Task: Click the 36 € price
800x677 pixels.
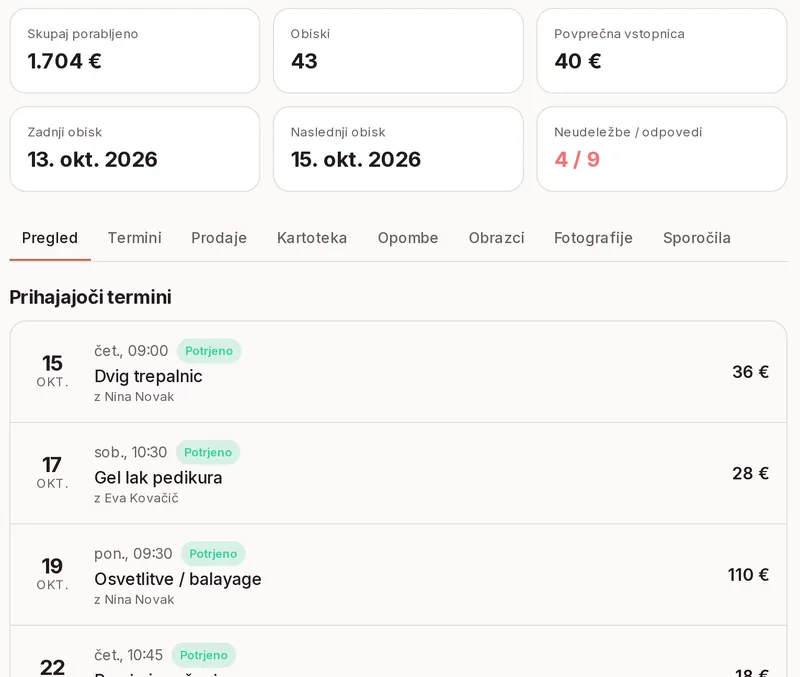Action: pos(750,372)
